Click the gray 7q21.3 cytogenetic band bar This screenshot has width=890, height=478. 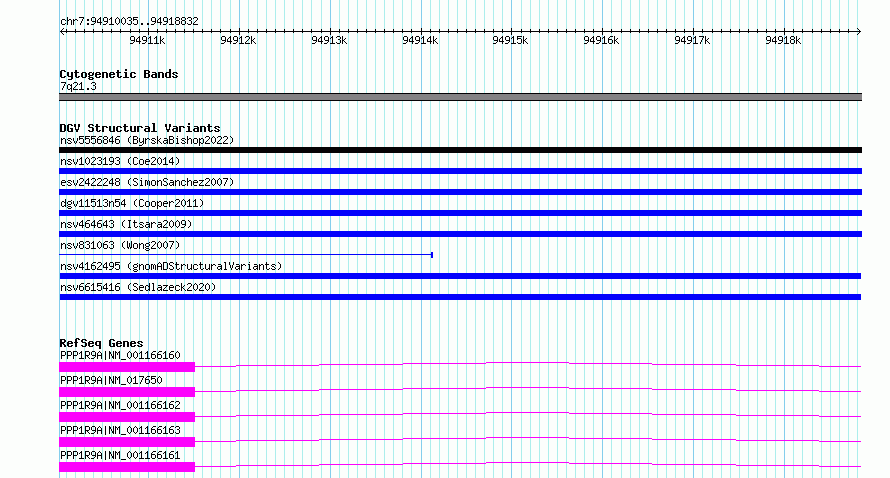tap(460, 97)
